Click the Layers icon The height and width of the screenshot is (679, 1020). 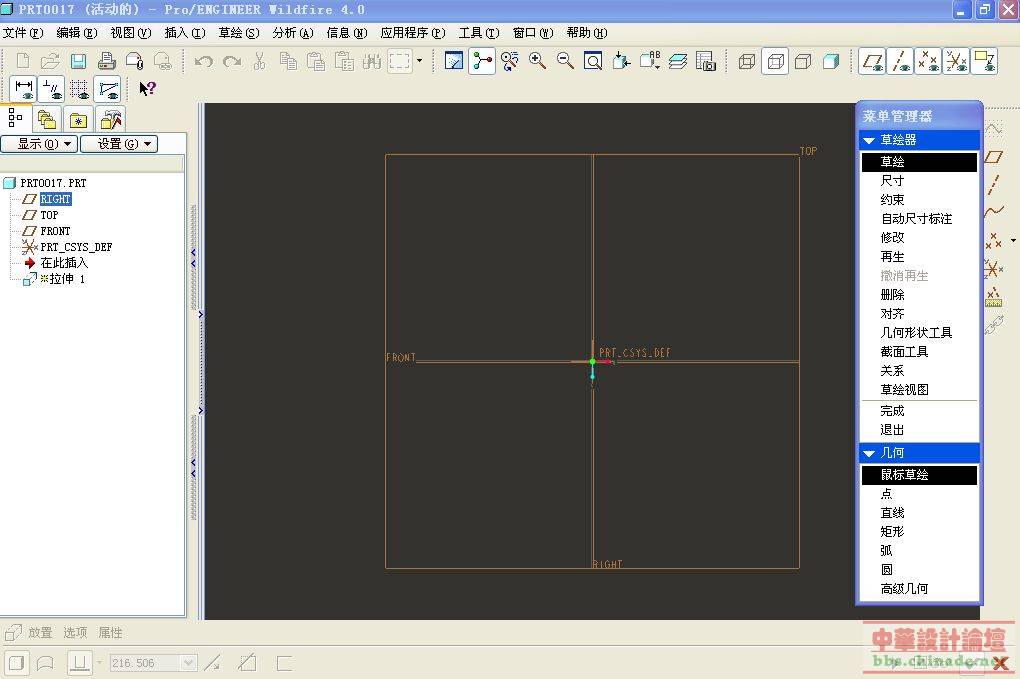678,61
